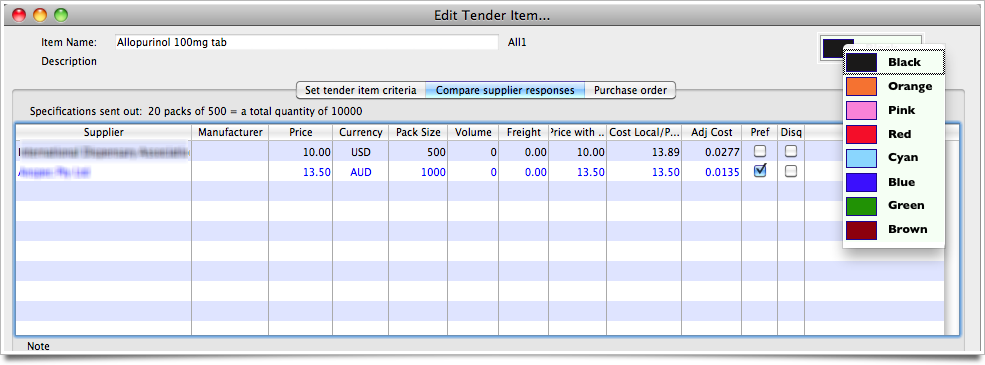The image size is (985, 365).
Task: Pick Blue in the color dropdown
Action: click(x=893, y=182)
